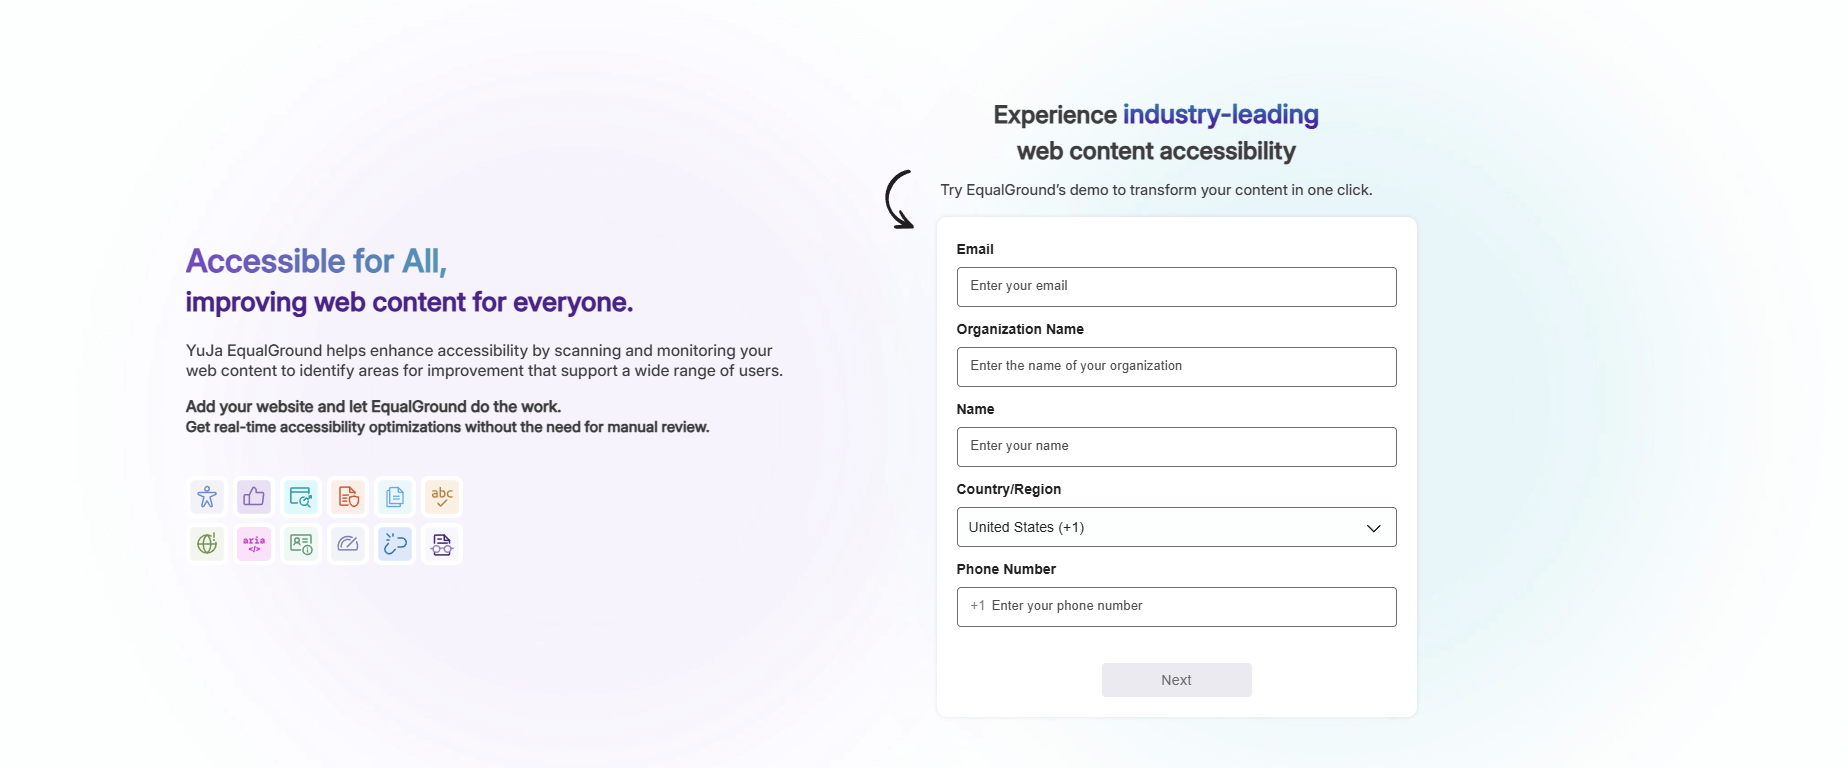Click the green globe alert icon
The height and width of the screenshot is (768, 1848).
(207, 544)
